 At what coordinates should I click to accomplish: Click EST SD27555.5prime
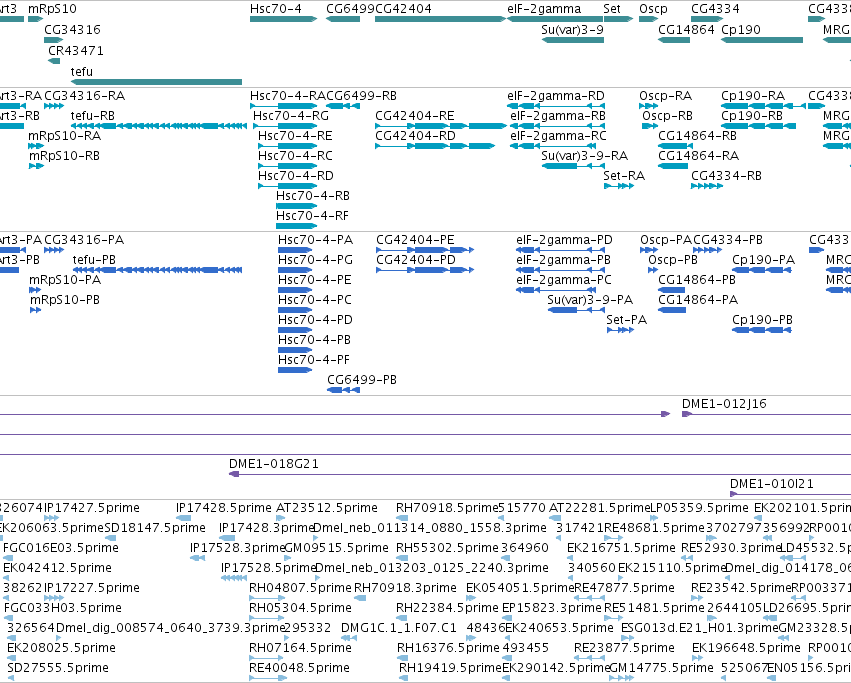pos(58,667)
